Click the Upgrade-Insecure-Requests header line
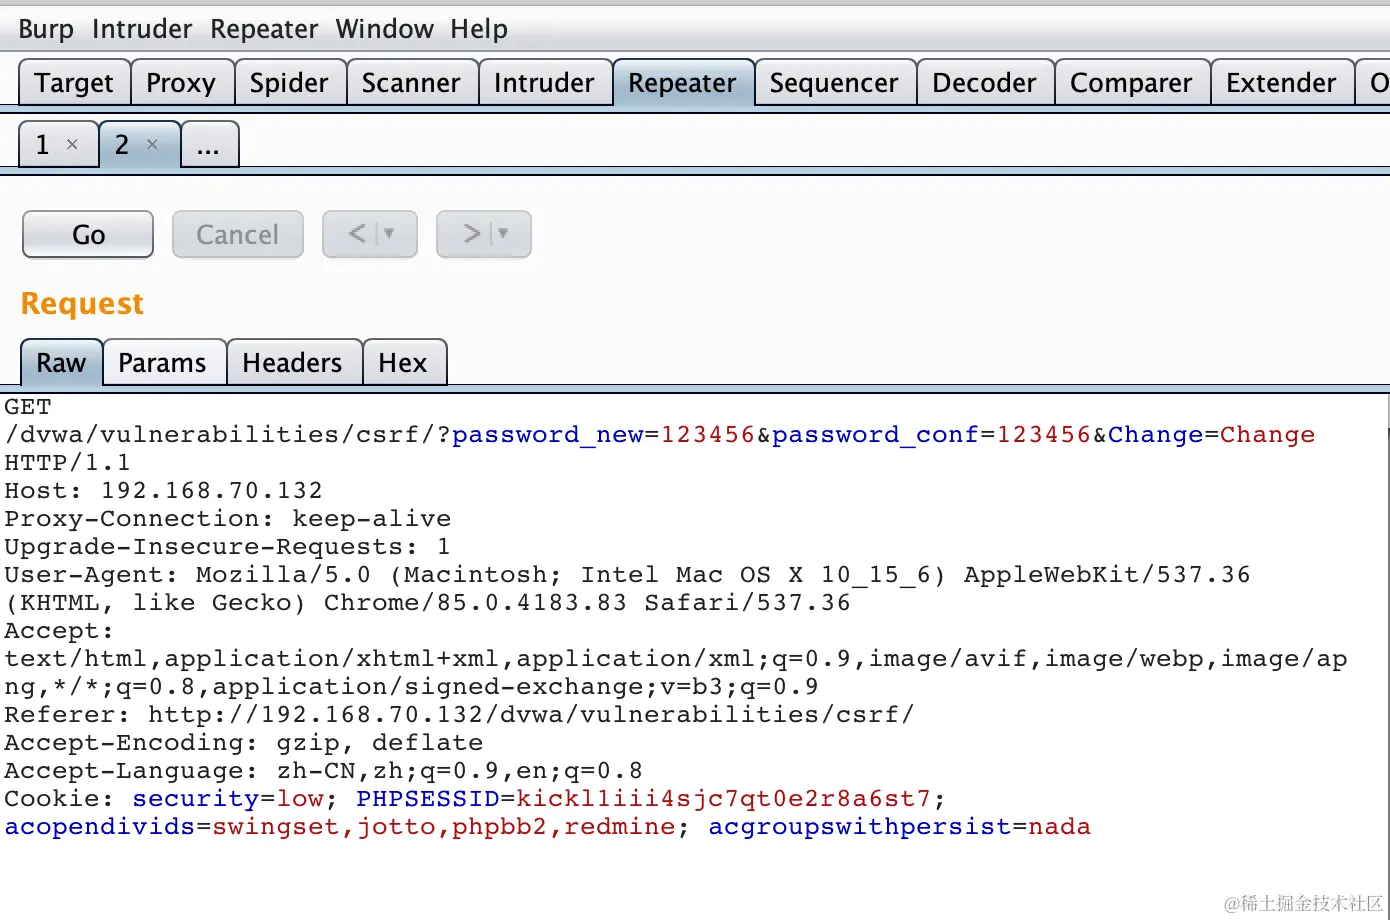The image size is (1390, 920). (227, 547)
